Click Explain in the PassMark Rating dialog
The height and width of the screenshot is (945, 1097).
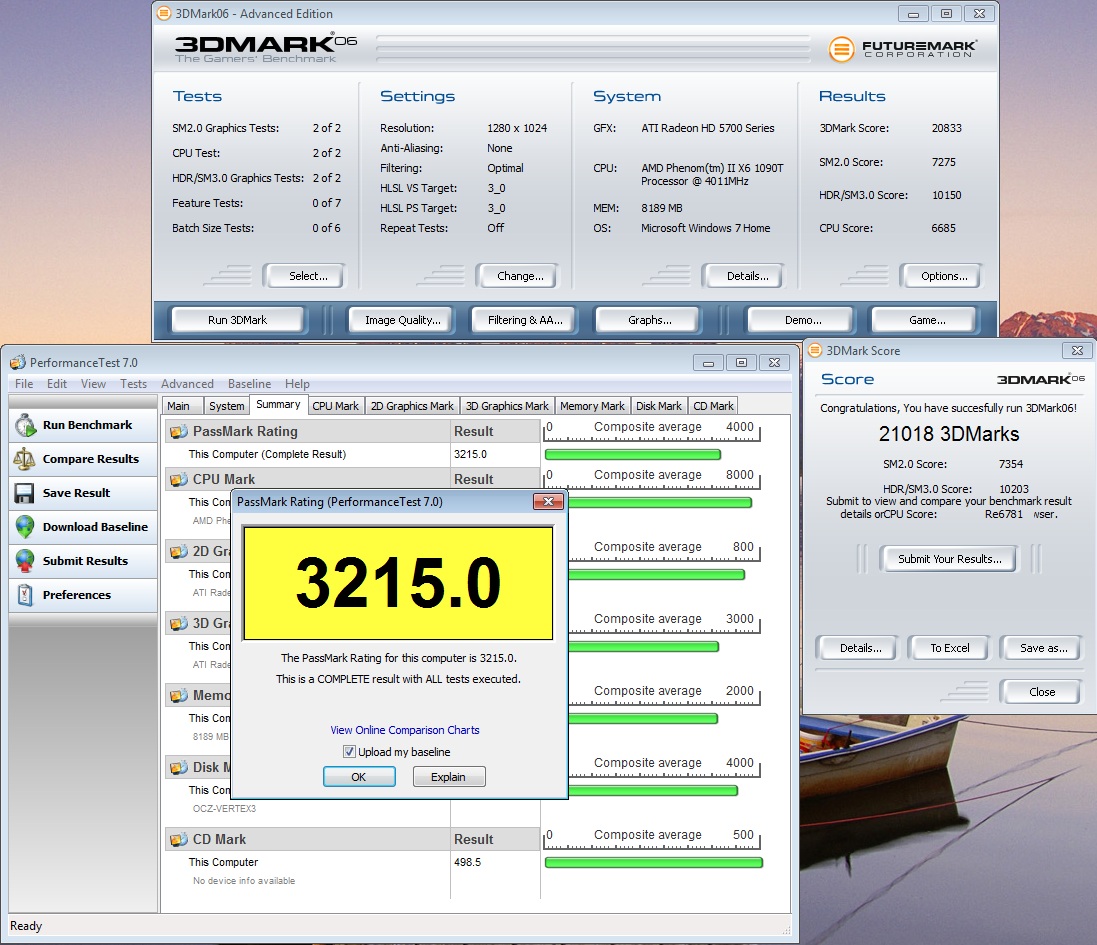pos(448,777)
